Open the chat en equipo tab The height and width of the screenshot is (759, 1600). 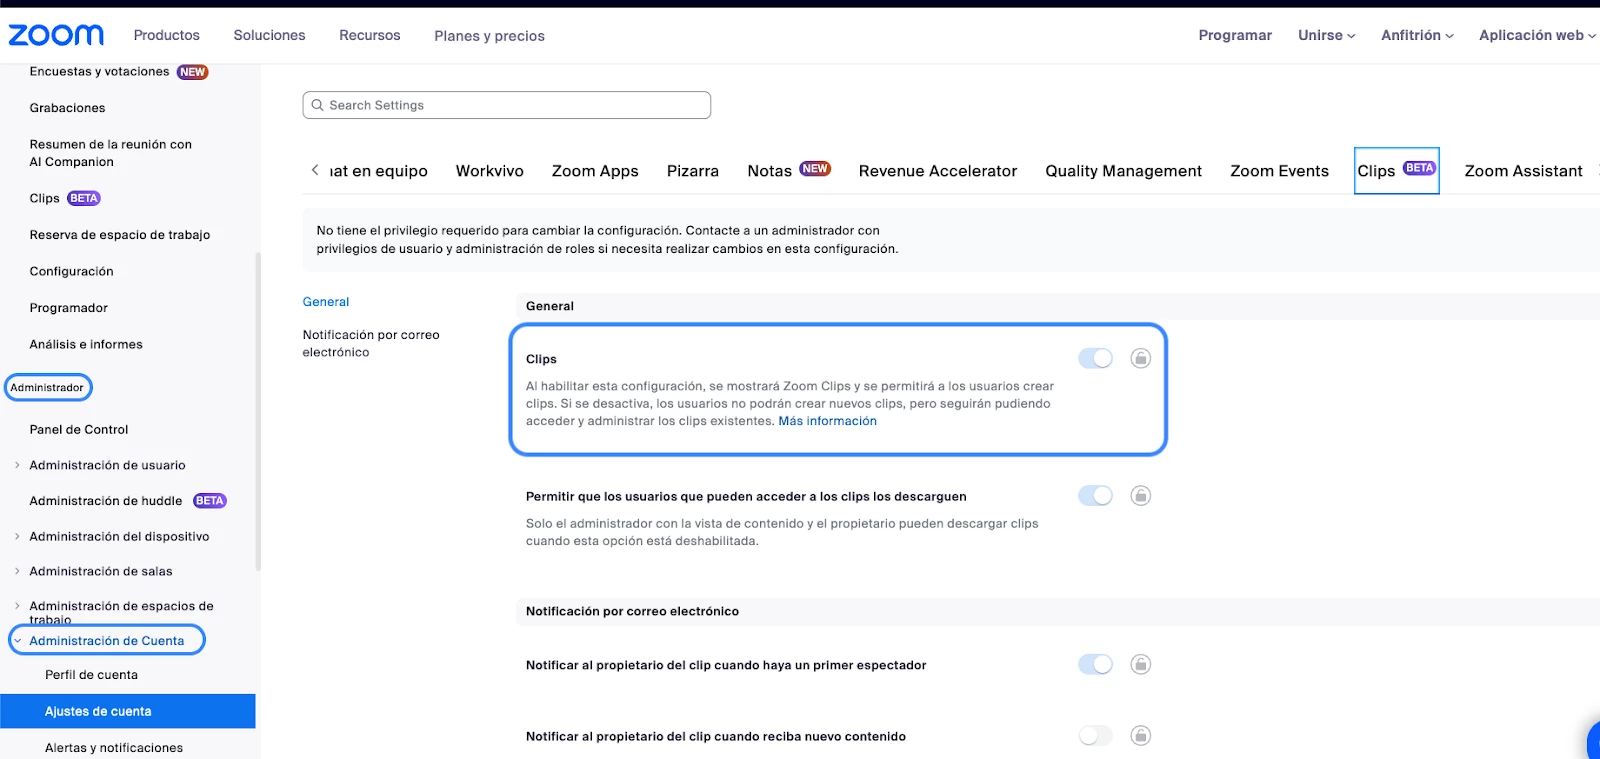click(x=378, y=171)
